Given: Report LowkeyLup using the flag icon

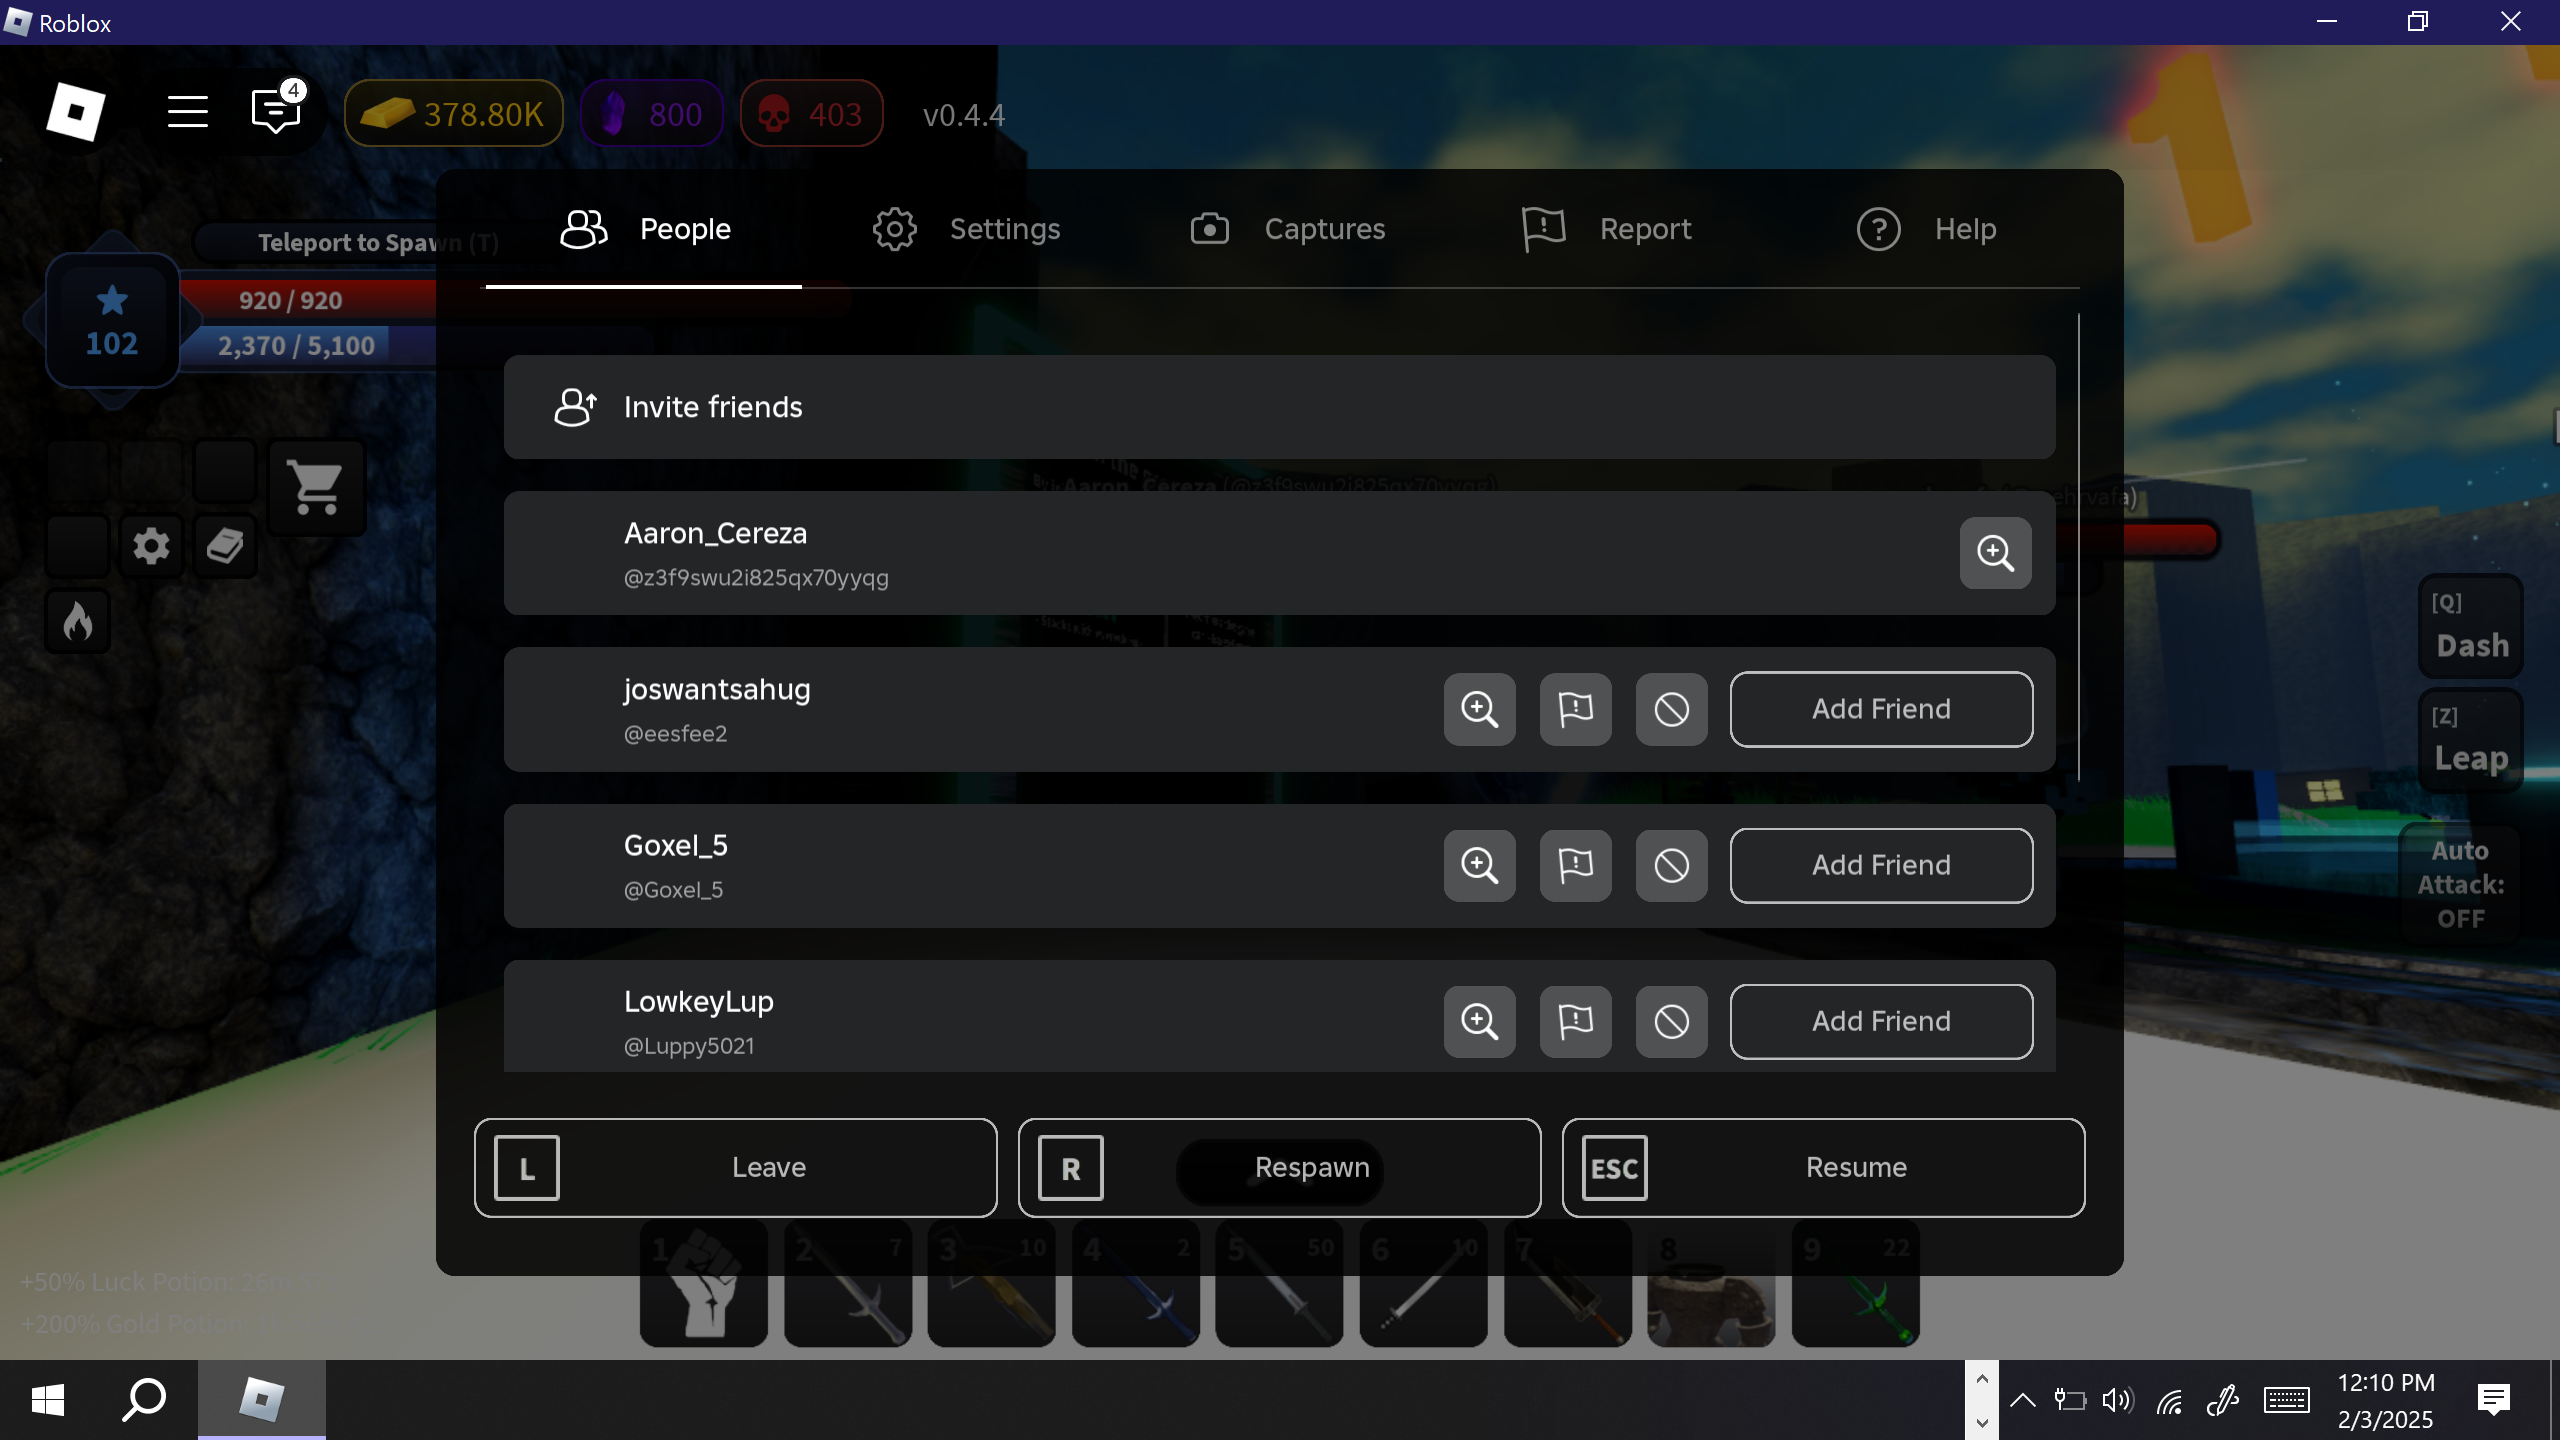Looking at the screenshot, I should click(1575, 1021).
